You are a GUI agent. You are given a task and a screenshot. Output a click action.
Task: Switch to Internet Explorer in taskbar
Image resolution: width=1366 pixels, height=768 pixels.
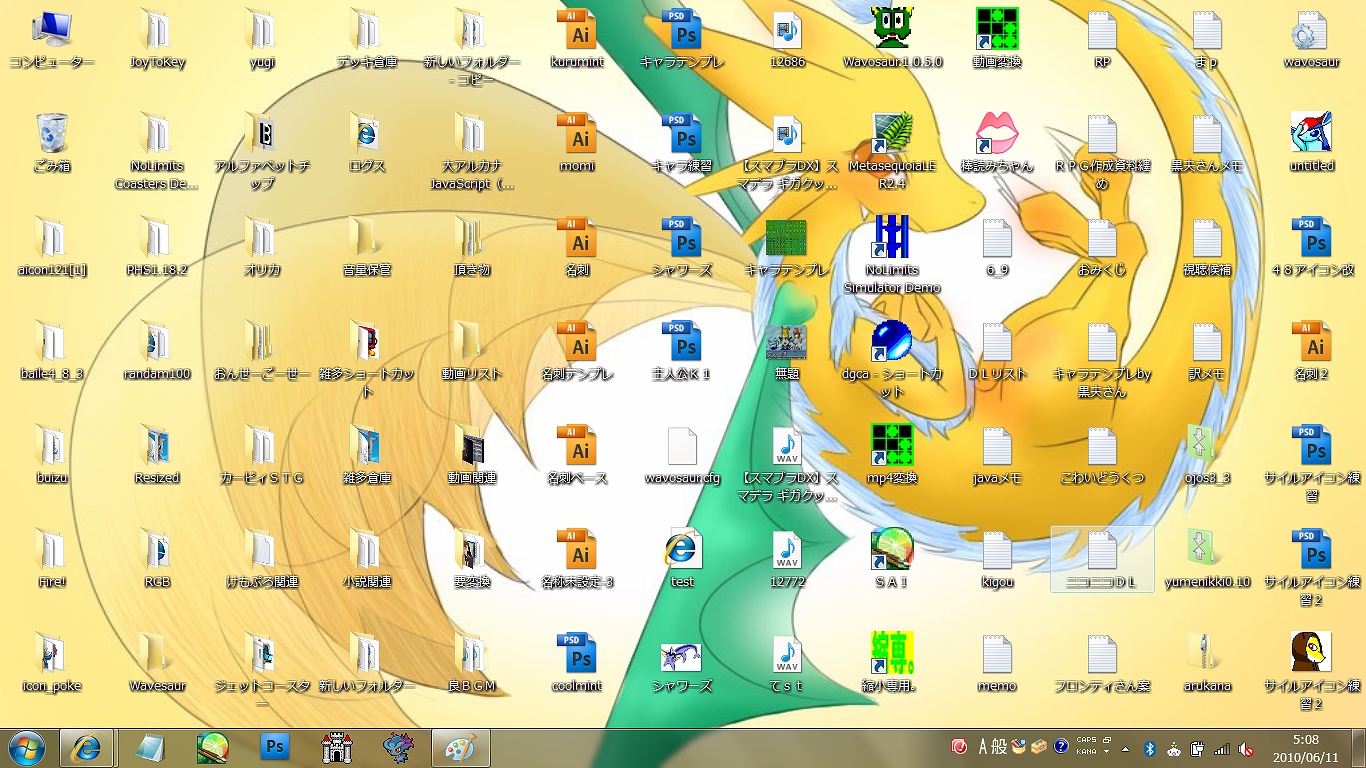click(x=86, y=747)
